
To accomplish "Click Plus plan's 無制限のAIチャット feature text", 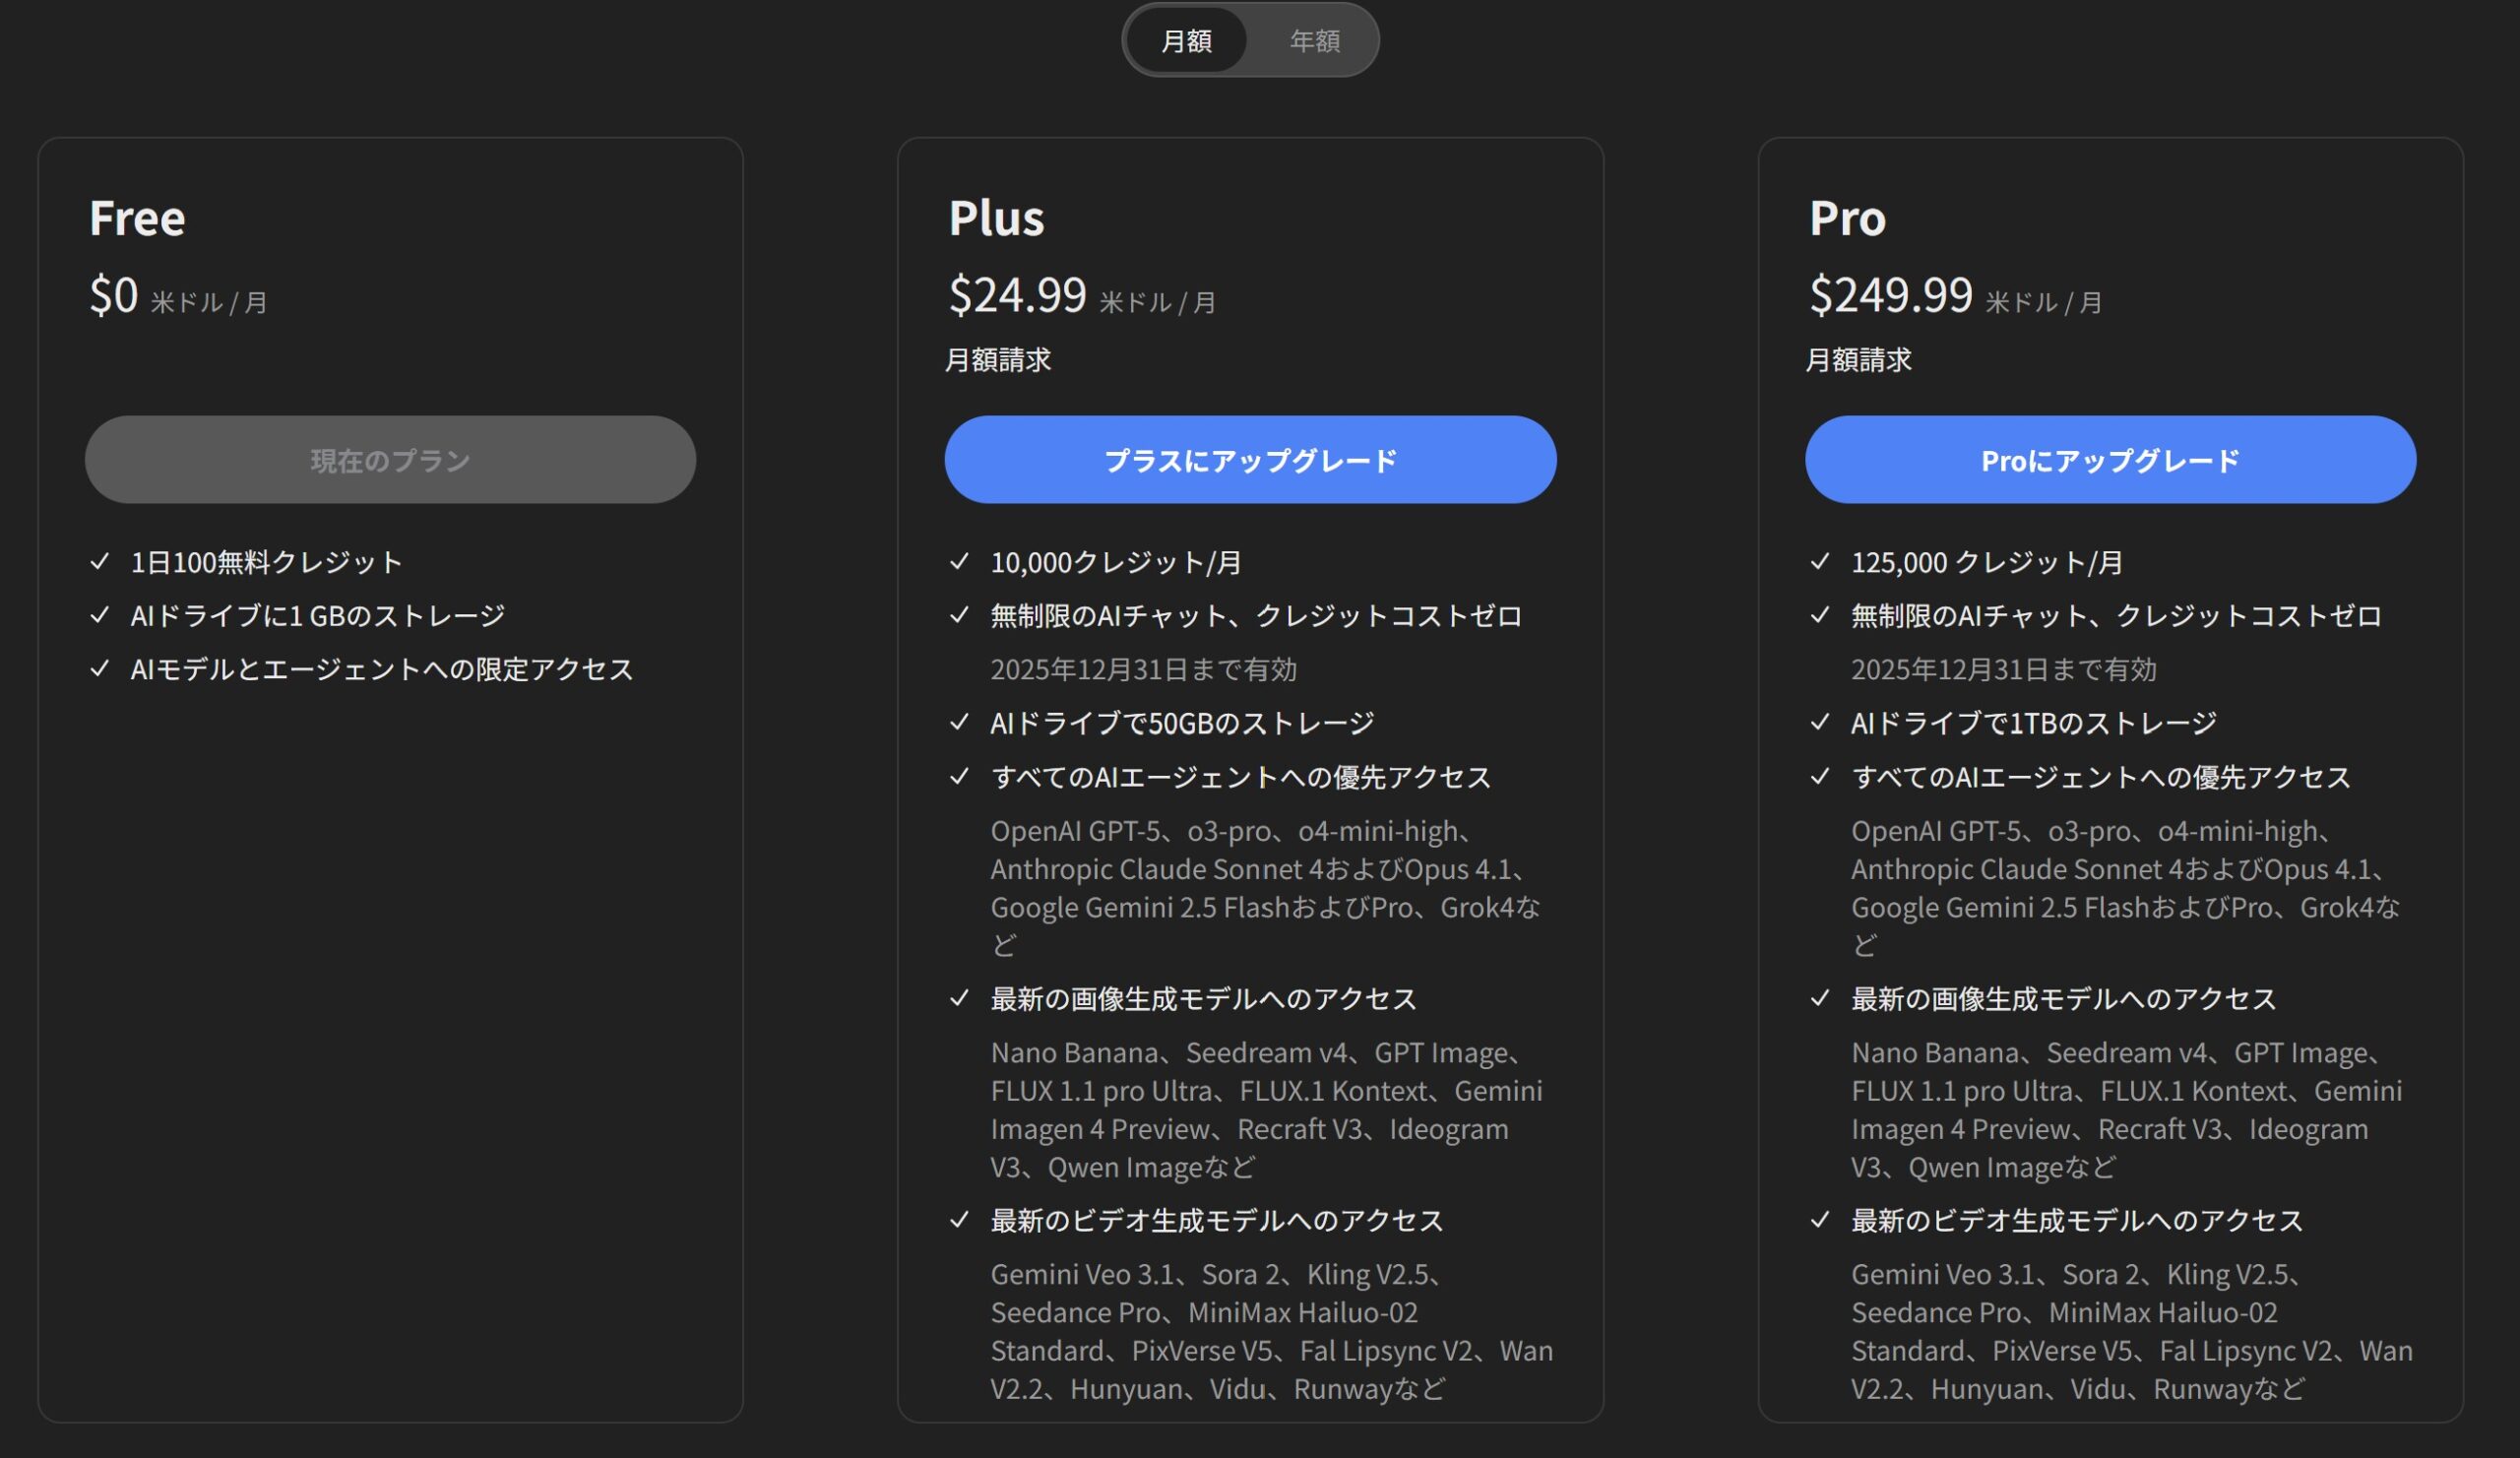I will pos(1256,616).
